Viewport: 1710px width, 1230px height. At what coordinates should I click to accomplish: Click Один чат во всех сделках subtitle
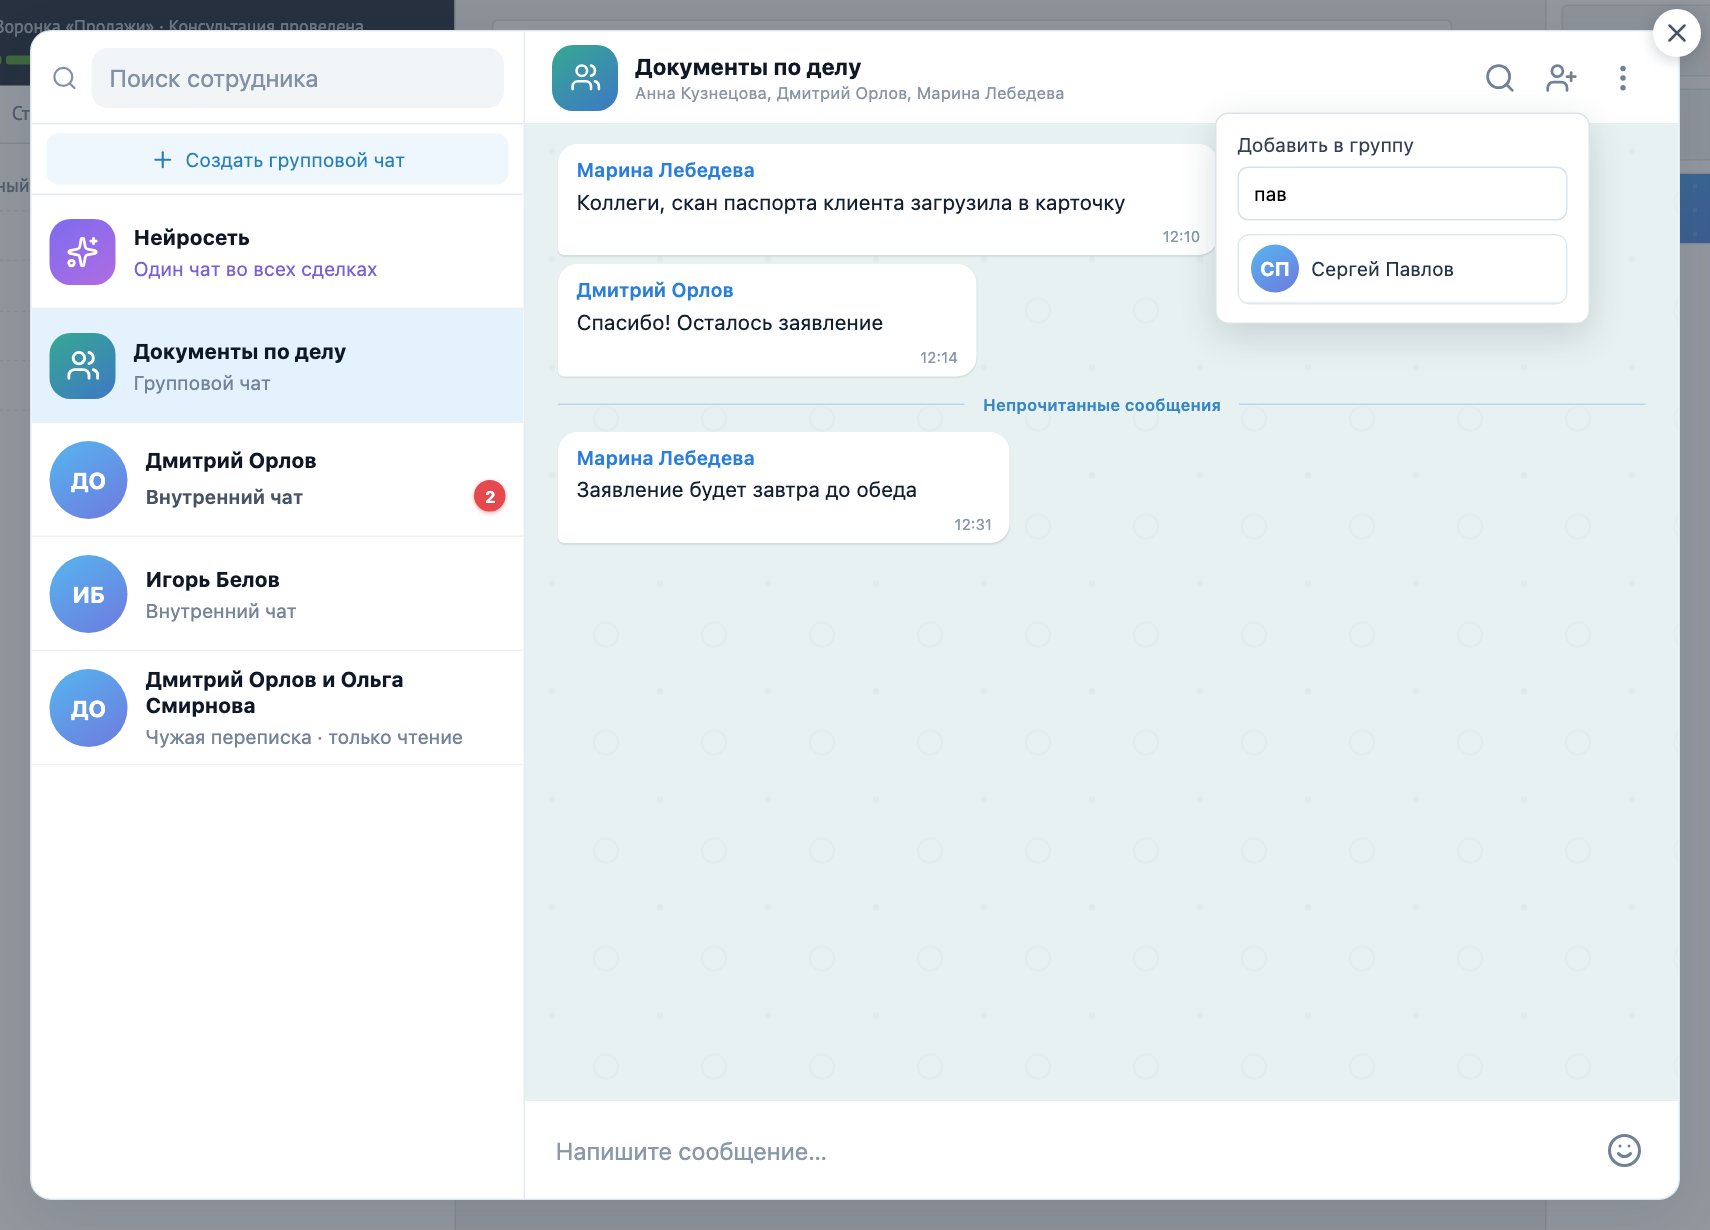click(x=255, y=269)
